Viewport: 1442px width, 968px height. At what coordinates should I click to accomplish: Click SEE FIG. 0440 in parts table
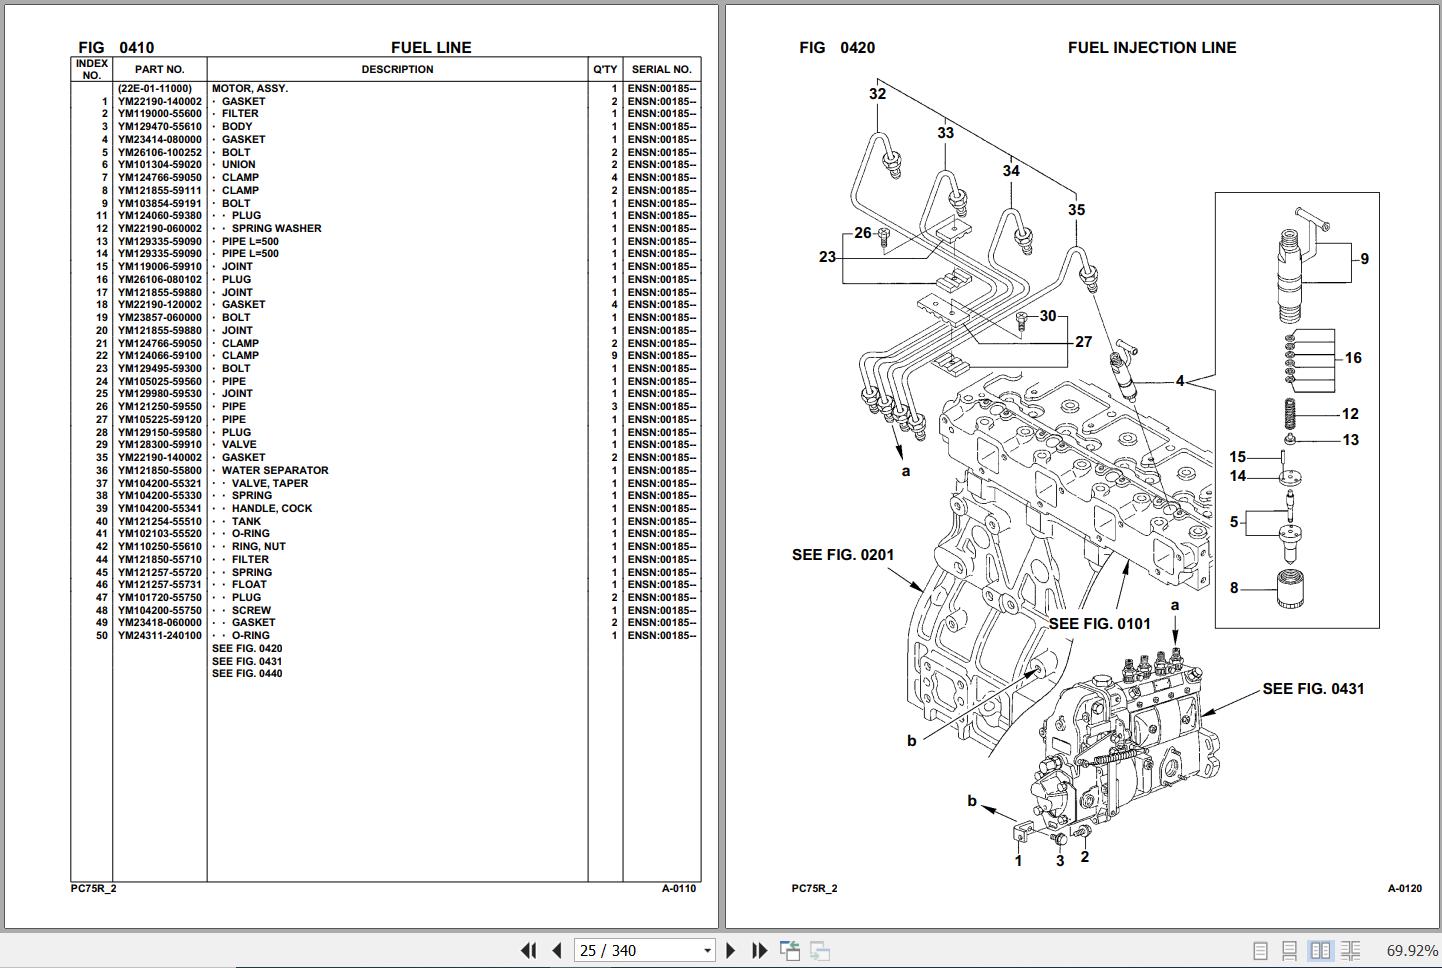click(x=247, y=674)
